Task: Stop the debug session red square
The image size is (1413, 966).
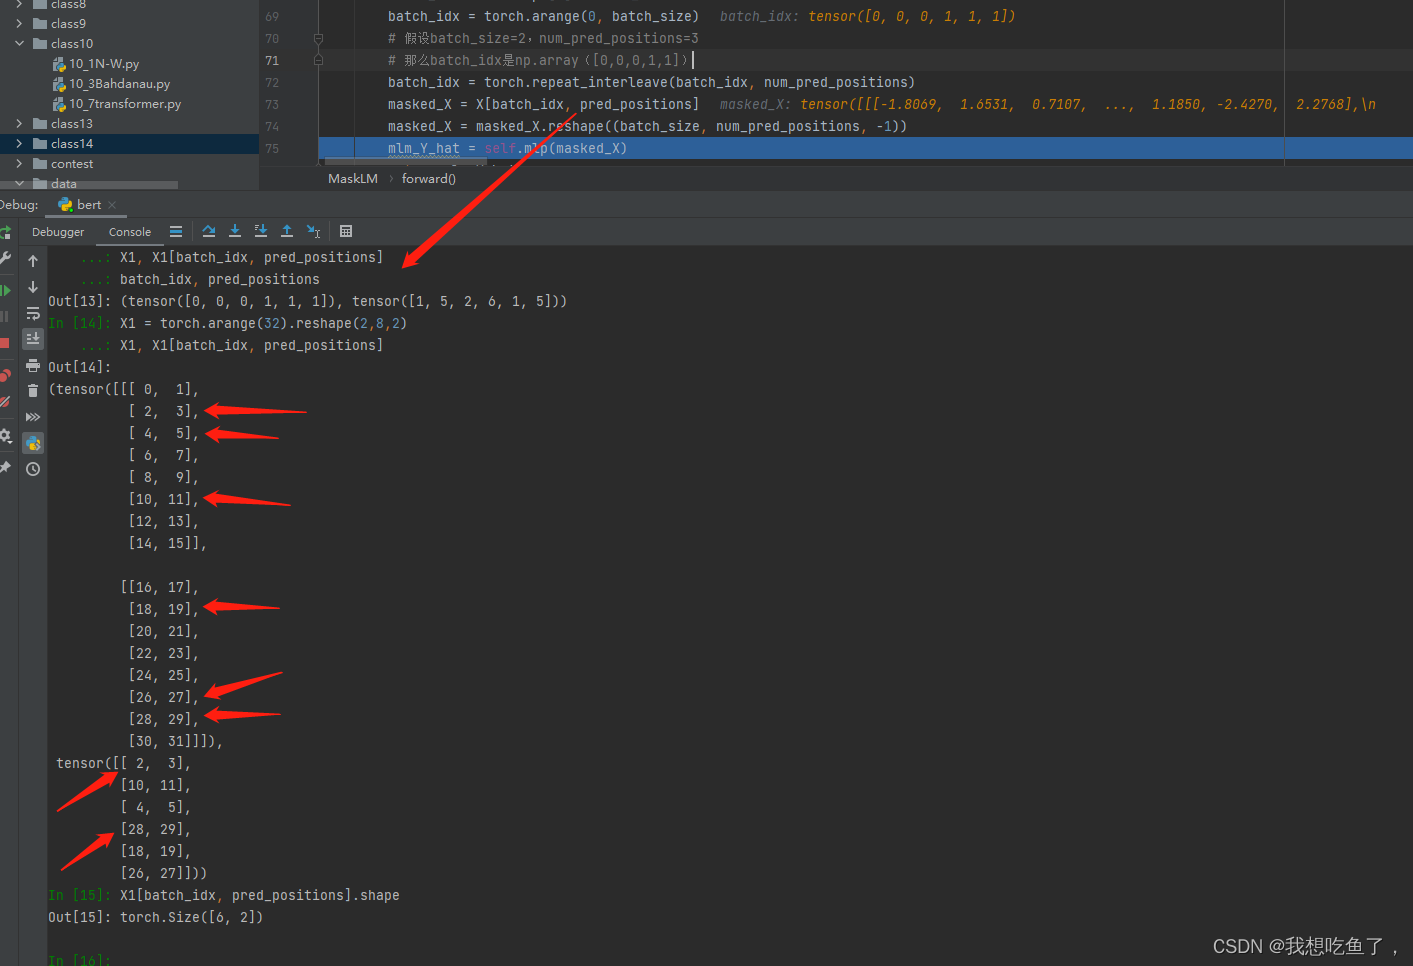Action: (5, 342)
